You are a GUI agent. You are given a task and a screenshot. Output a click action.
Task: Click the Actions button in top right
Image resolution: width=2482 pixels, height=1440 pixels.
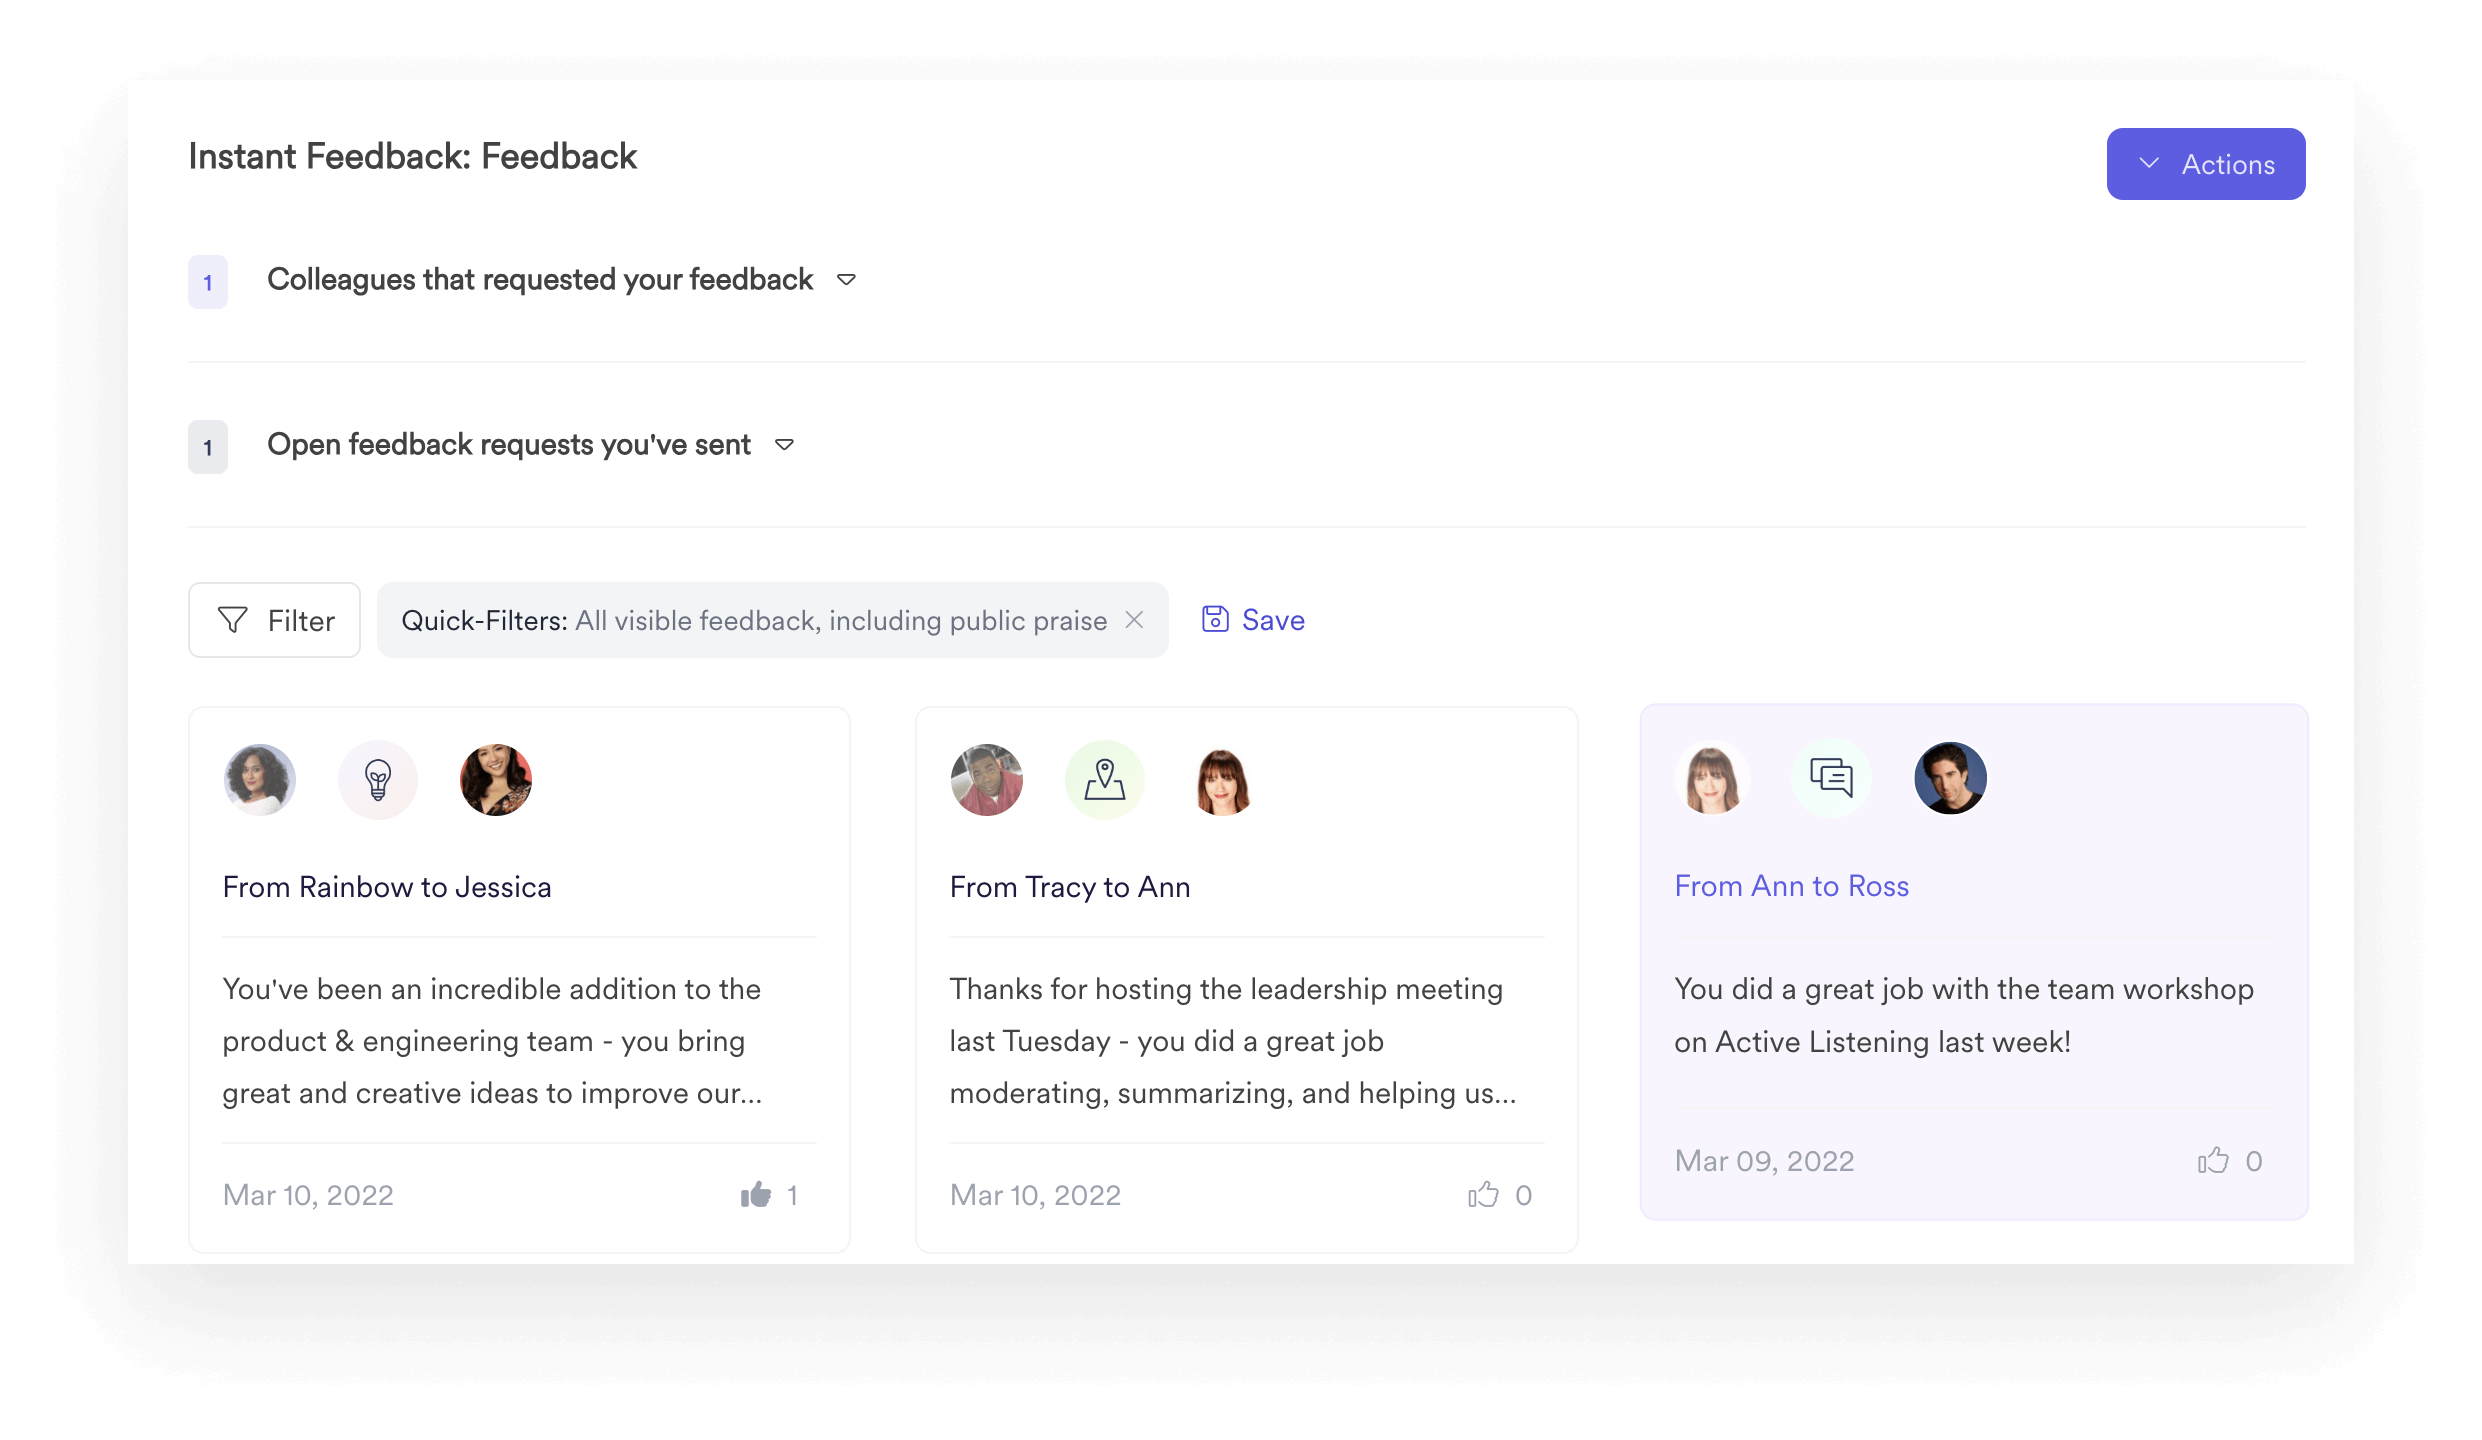point(2208,165)
